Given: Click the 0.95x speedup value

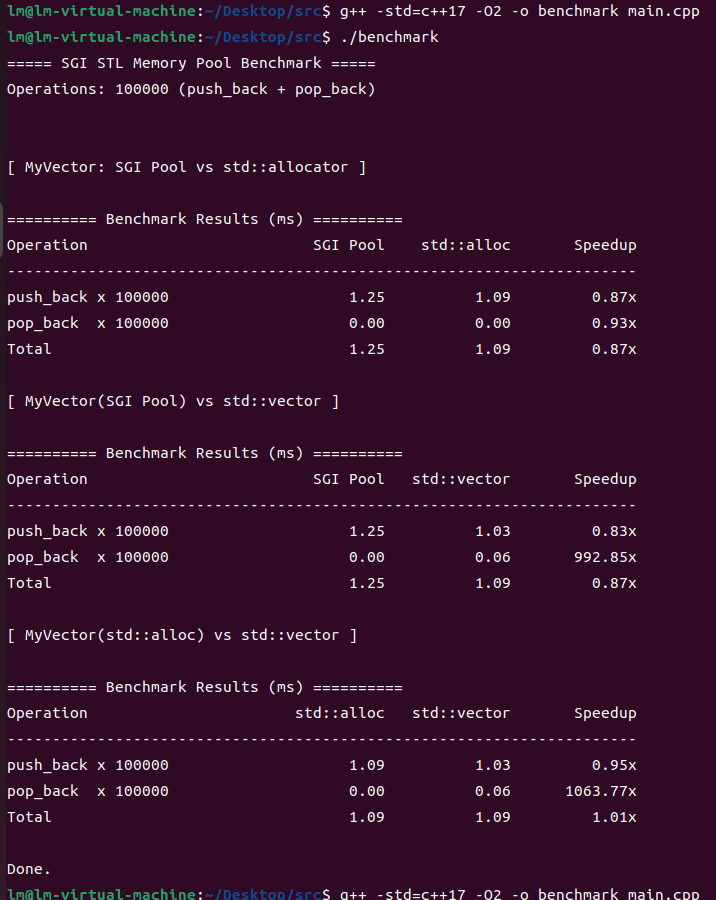Looking at the screenshot, I should 614,766.
